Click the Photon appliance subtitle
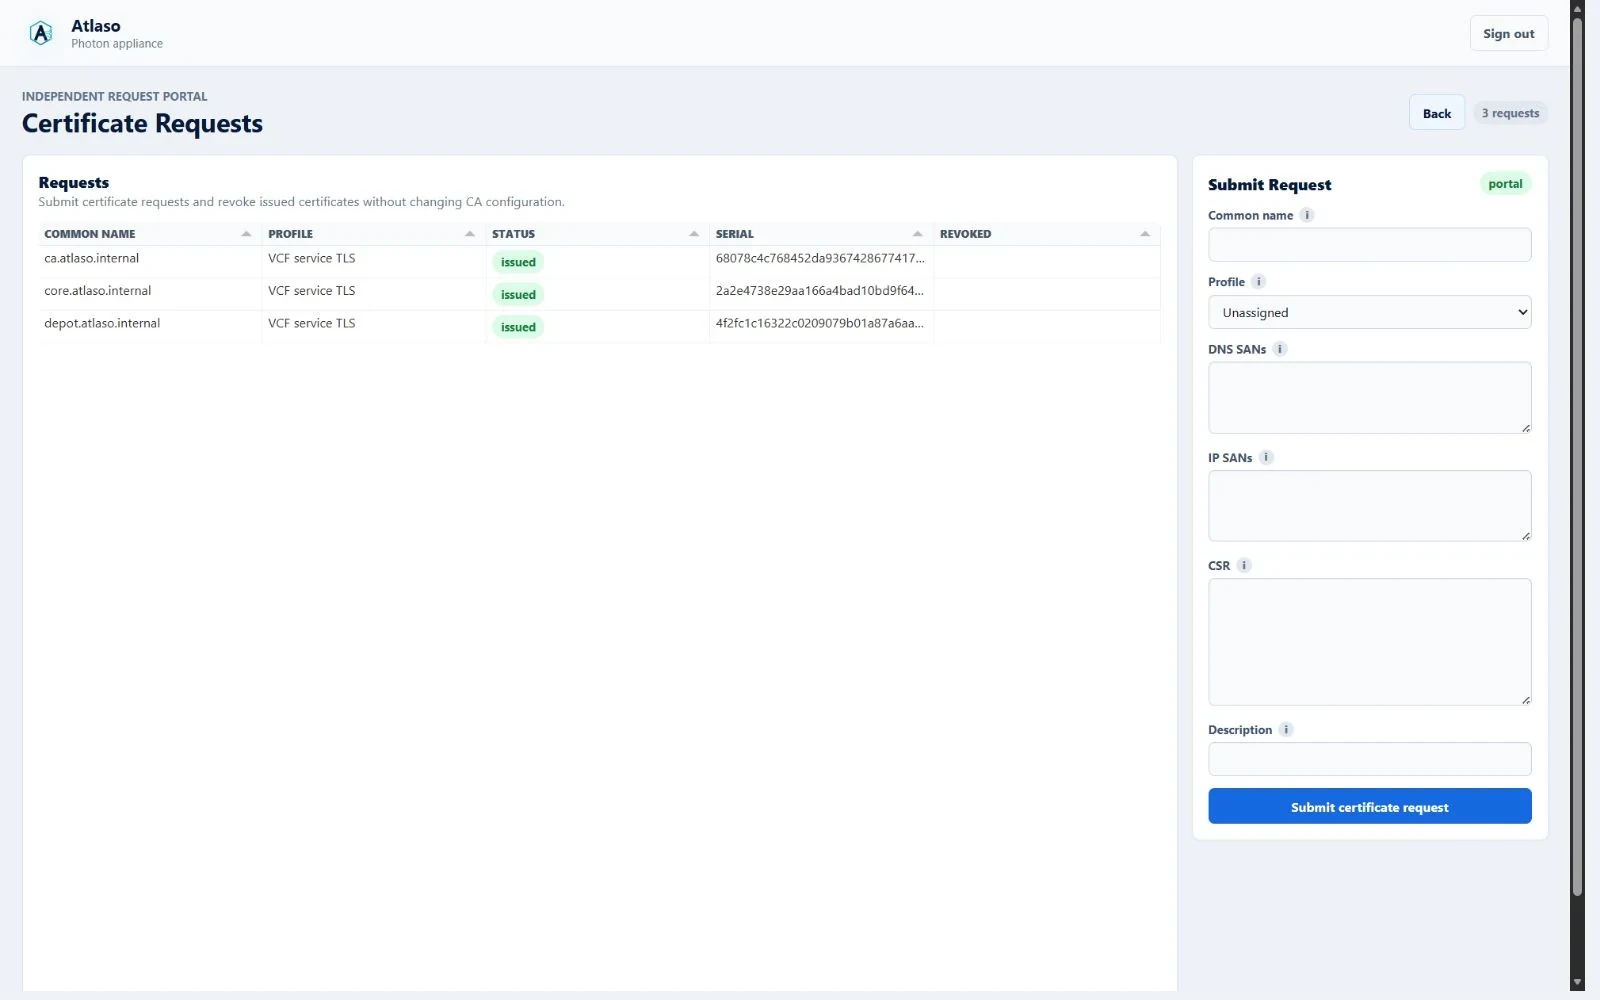The height and width of the screenshot is (1000, 1600). pyautogui.click(x=117, y=44)
